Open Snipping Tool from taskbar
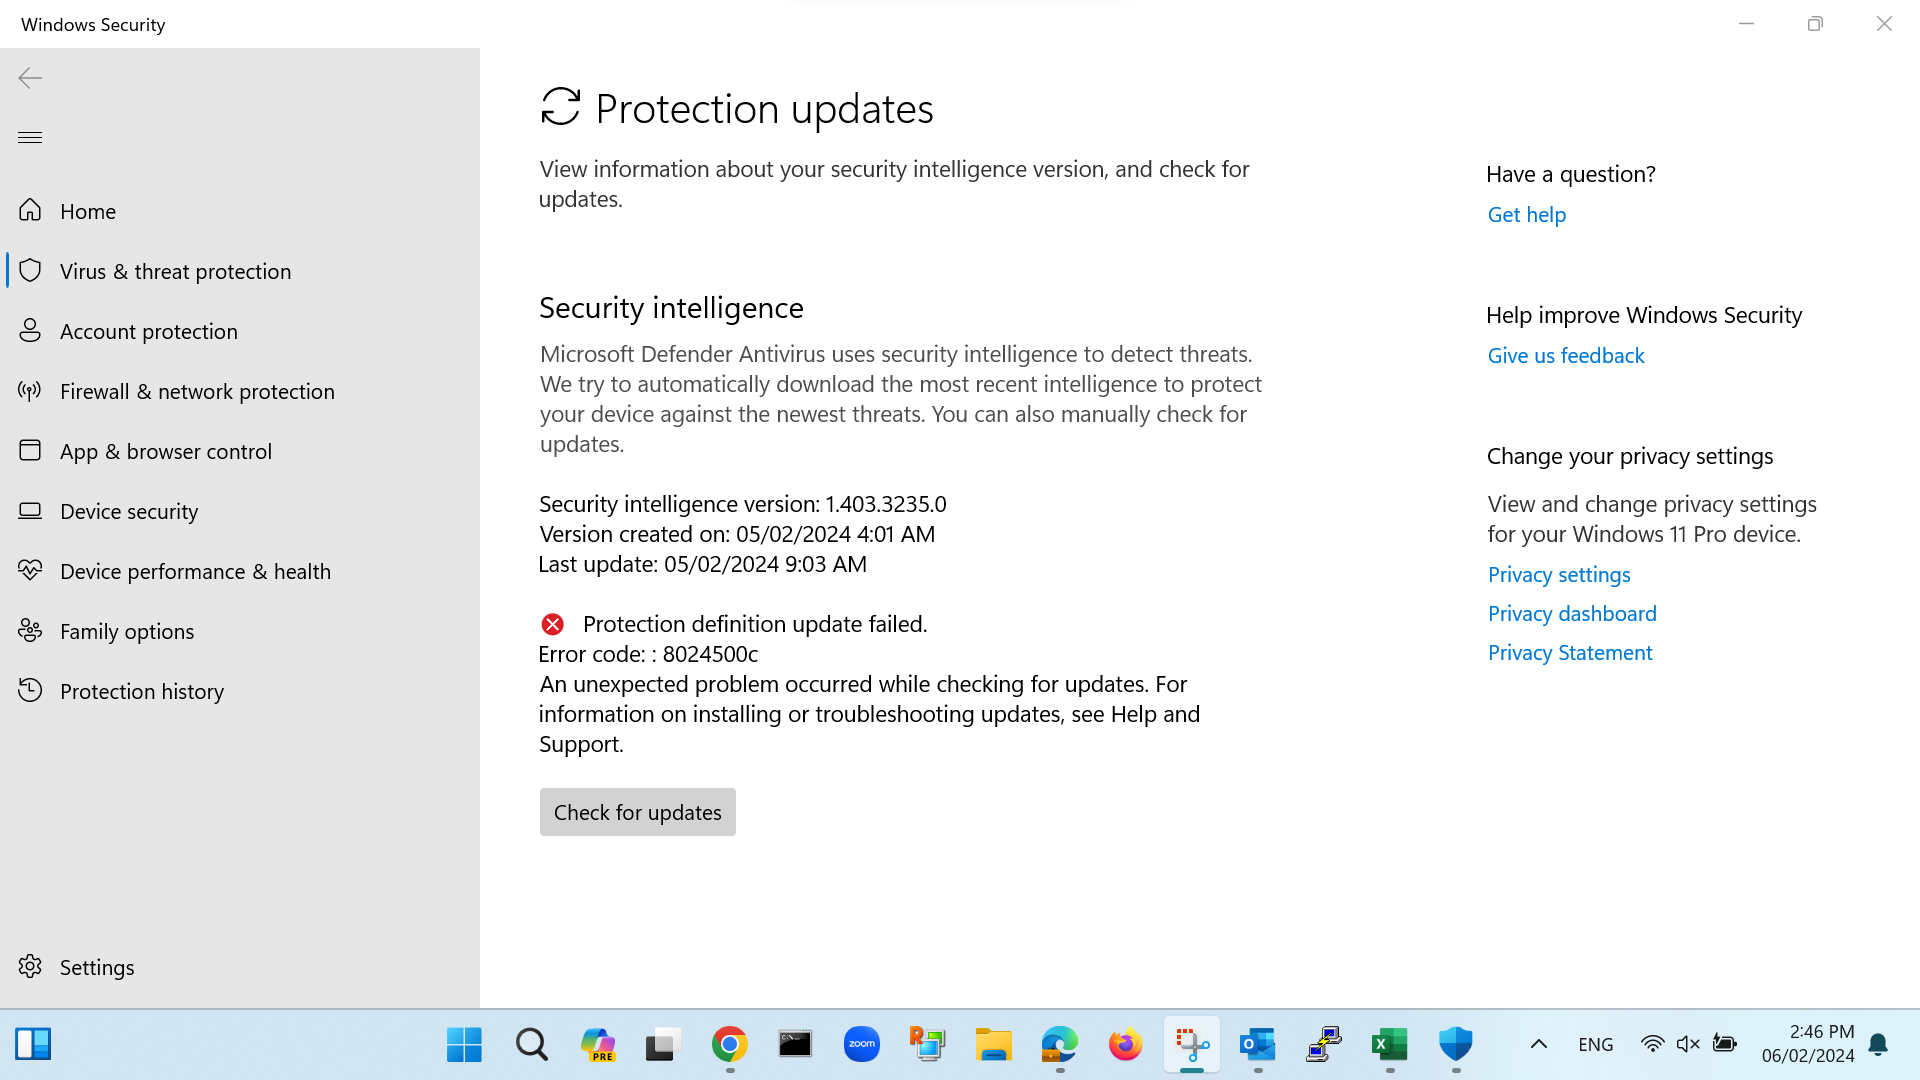This screenshot has height=1080, width=1920. tap(1192, 1045)
